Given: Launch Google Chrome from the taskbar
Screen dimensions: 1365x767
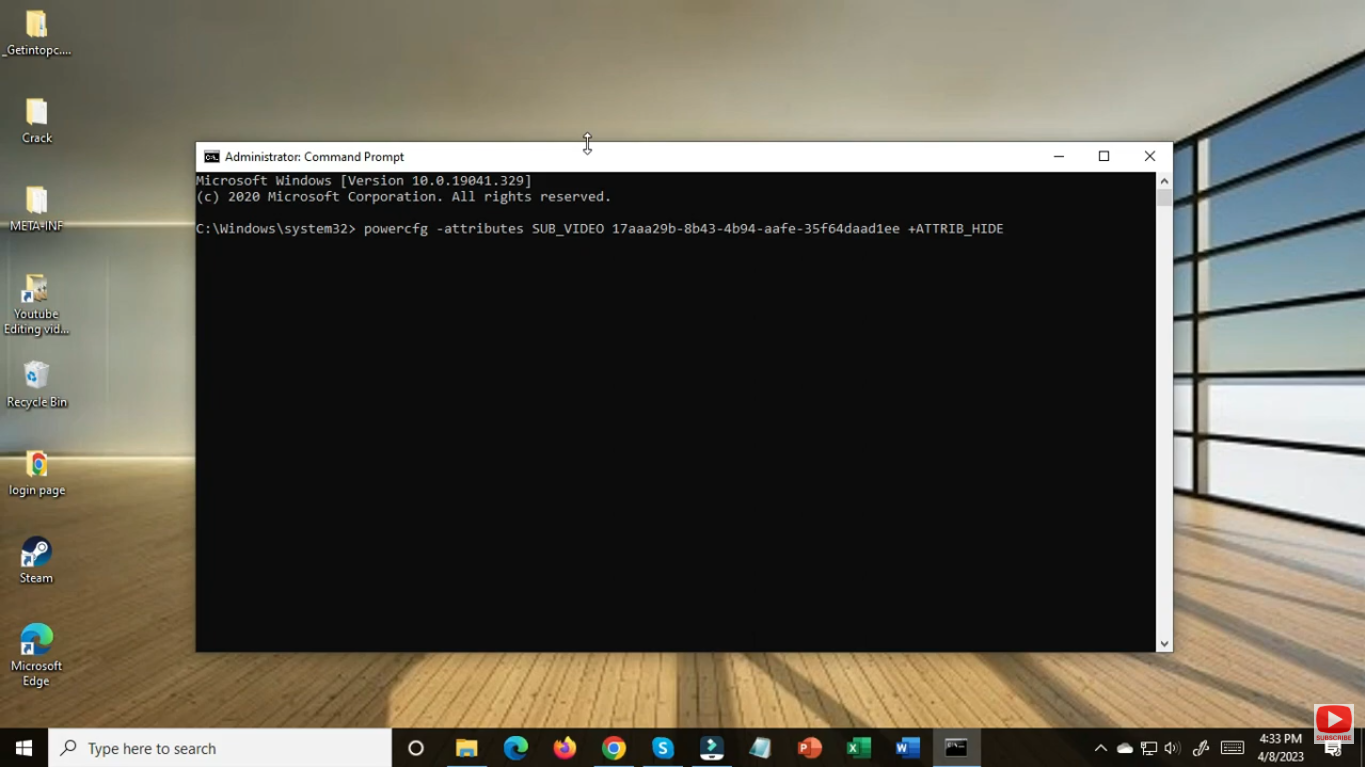Looking at the screenshot, I should 613,748.
